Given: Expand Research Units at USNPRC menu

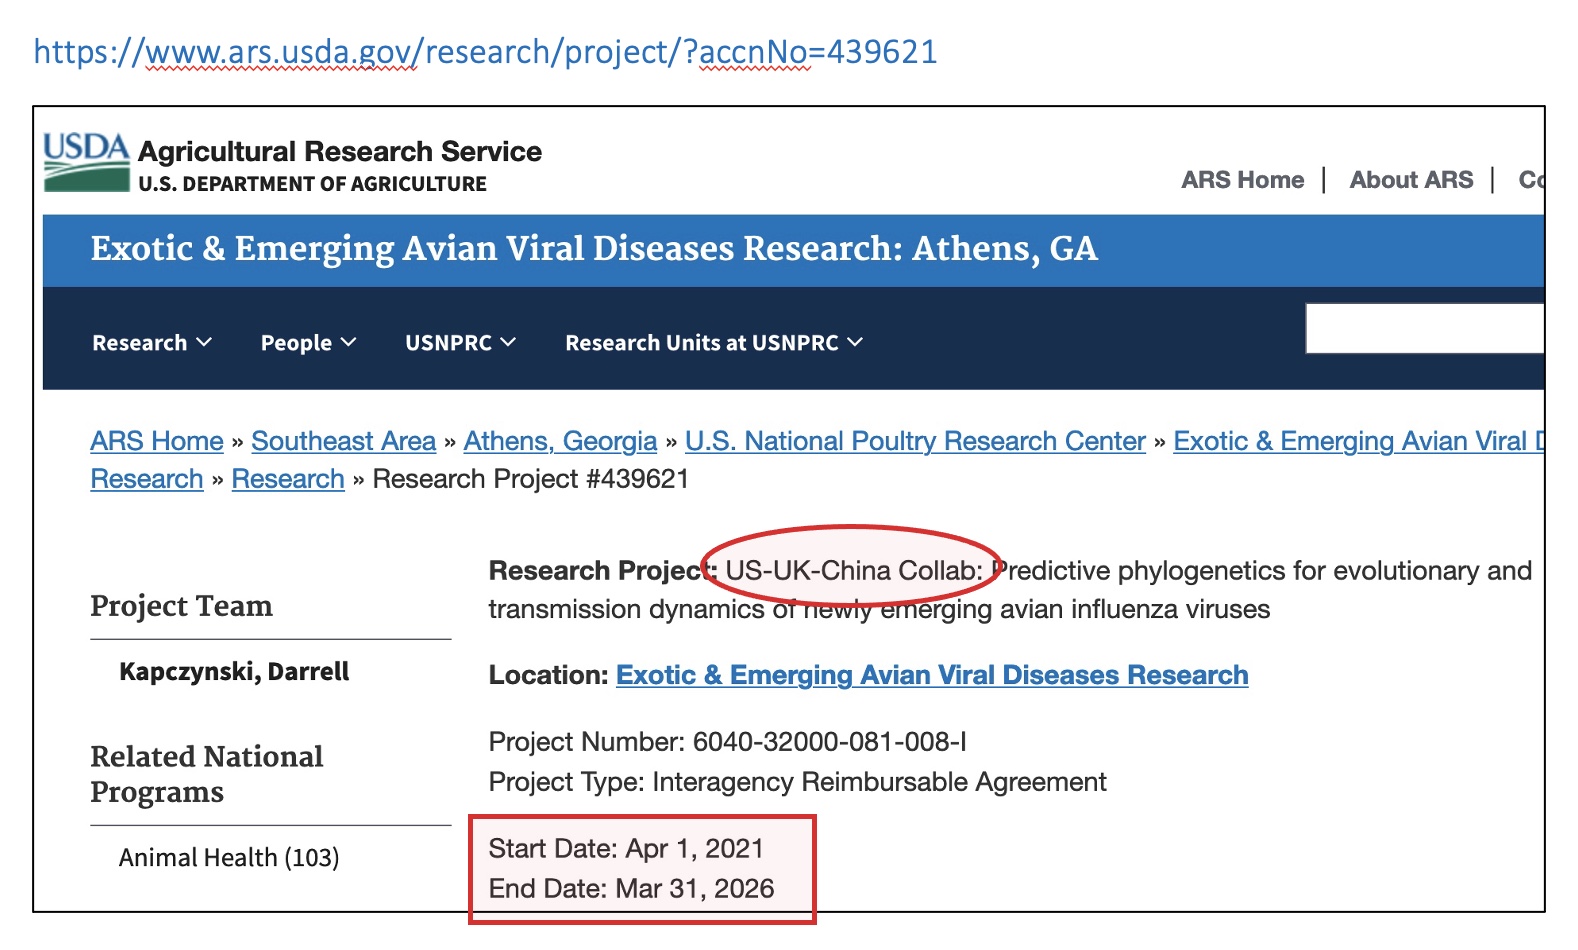Looking at the screenshot, I should tap(713, 343).
